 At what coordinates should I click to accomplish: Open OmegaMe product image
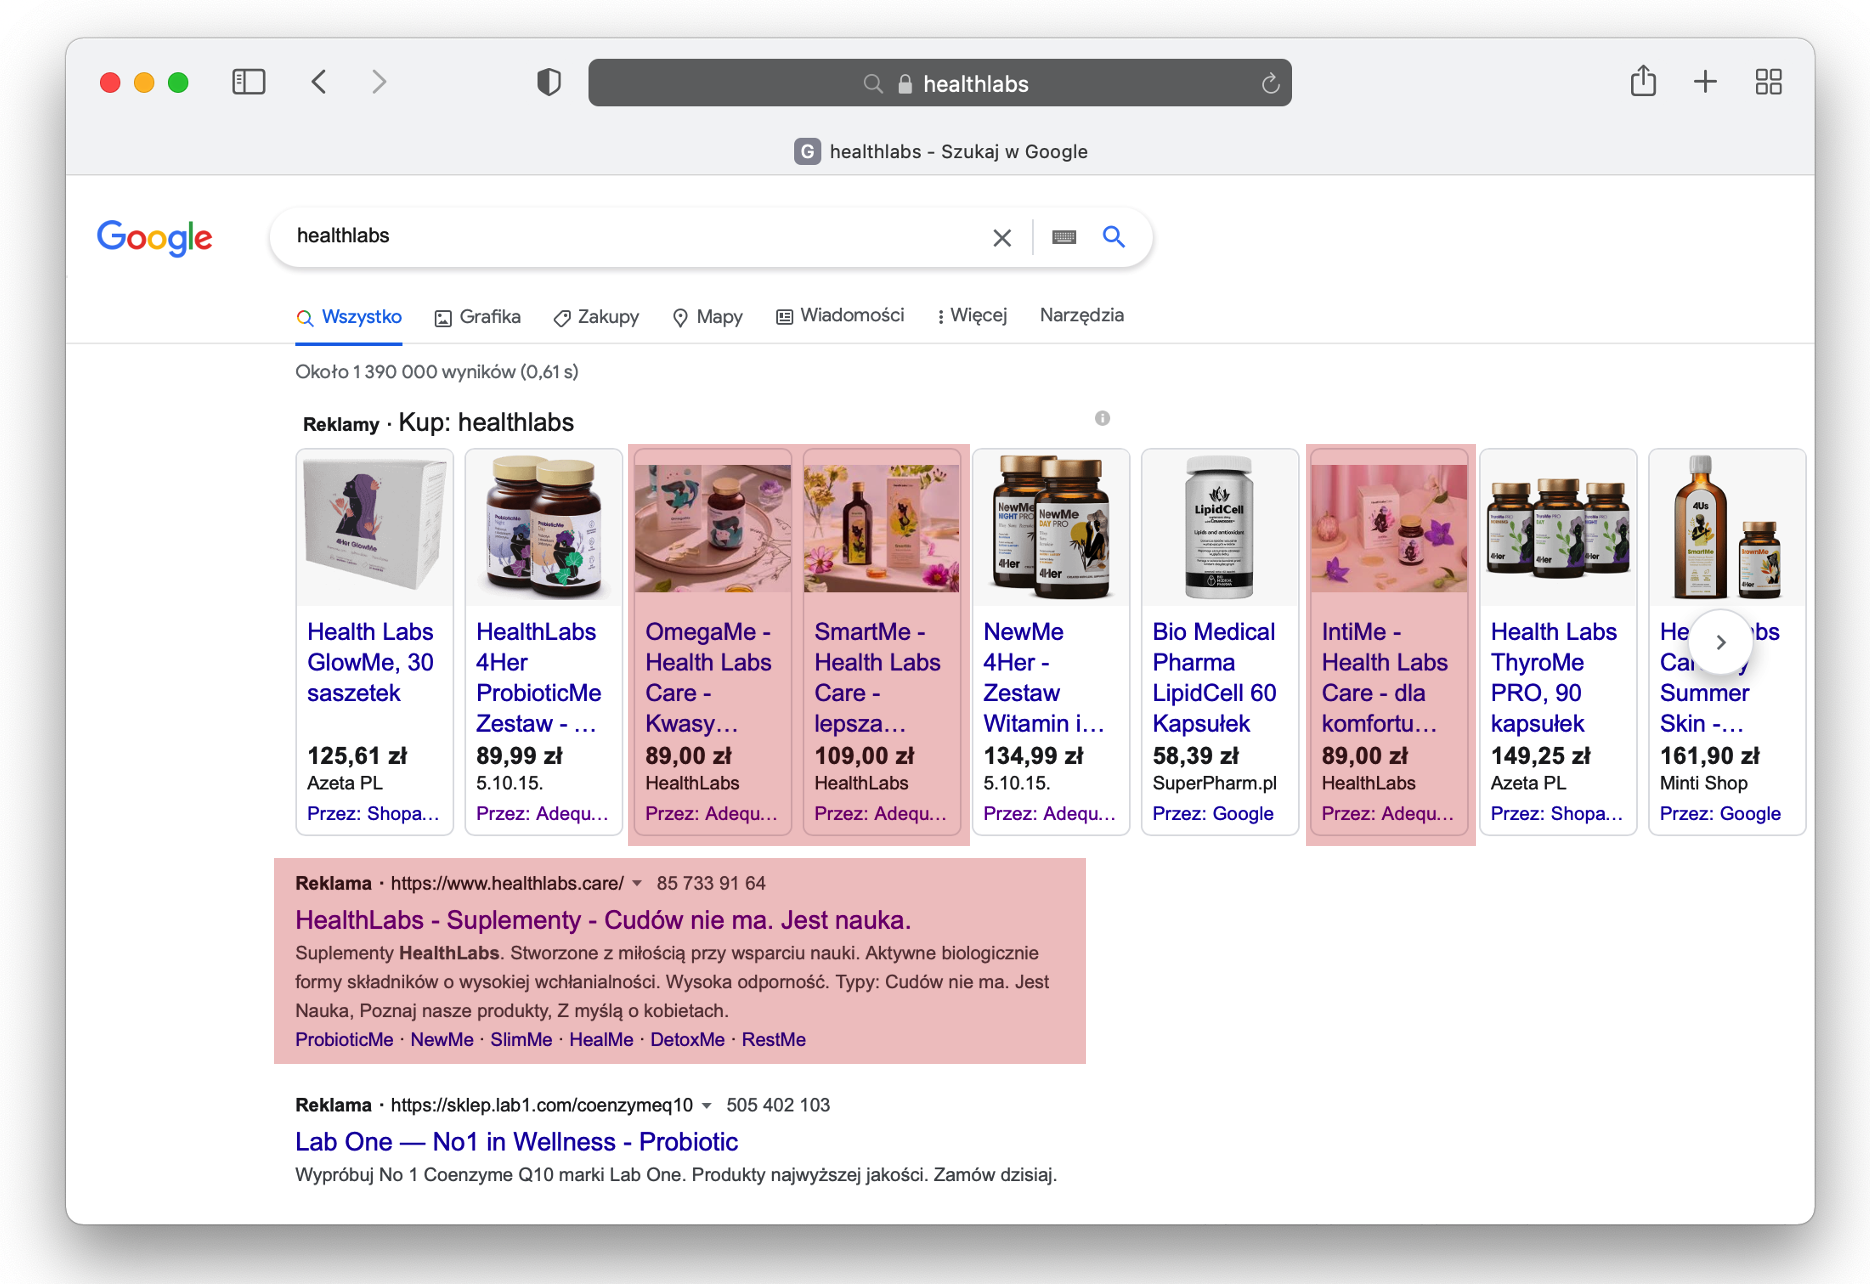712,528
